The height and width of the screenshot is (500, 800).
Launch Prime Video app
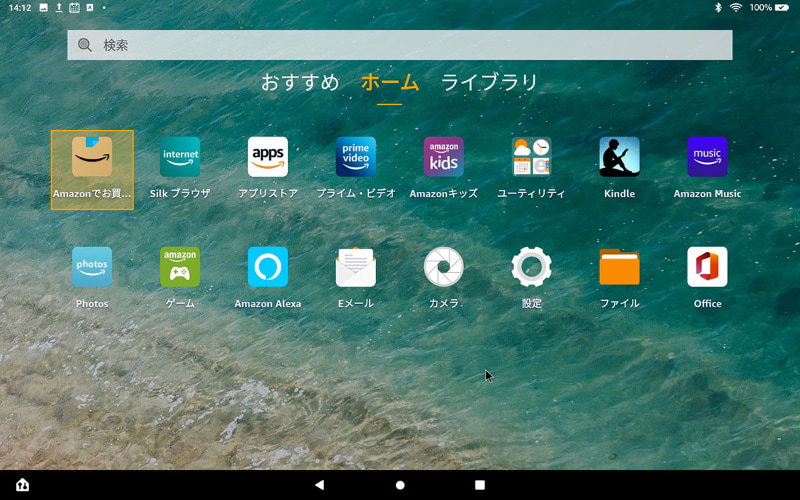(356, 157)
